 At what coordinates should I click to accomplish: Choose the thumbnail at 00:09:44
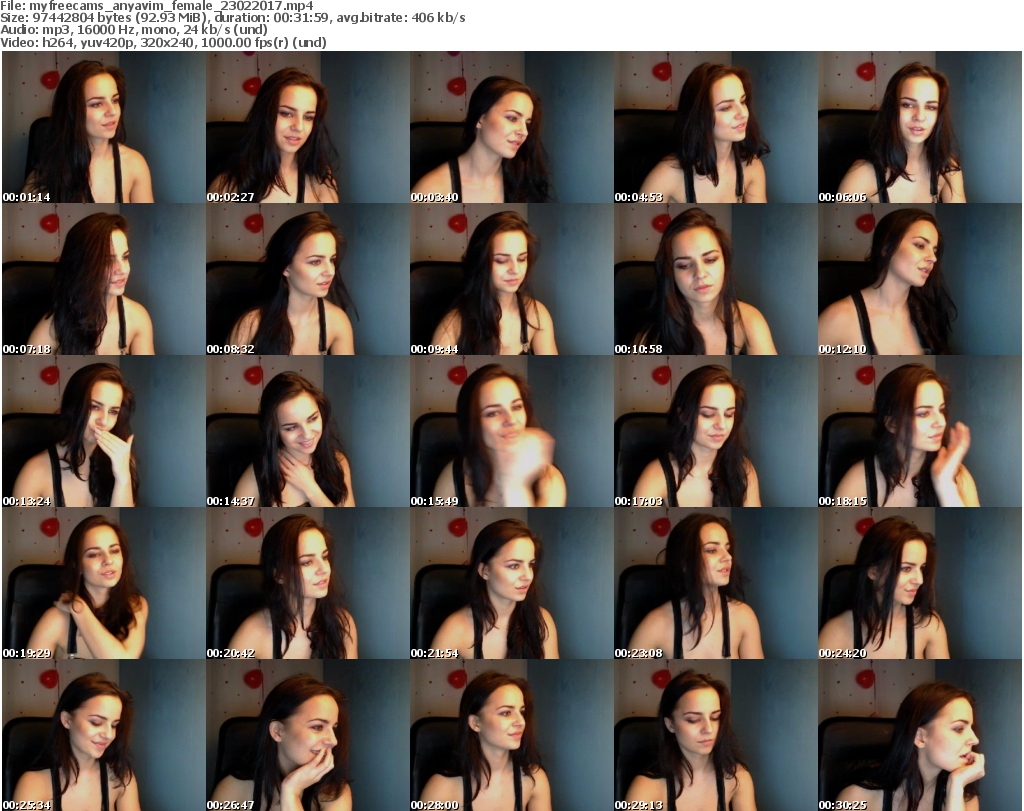point(511,279)
